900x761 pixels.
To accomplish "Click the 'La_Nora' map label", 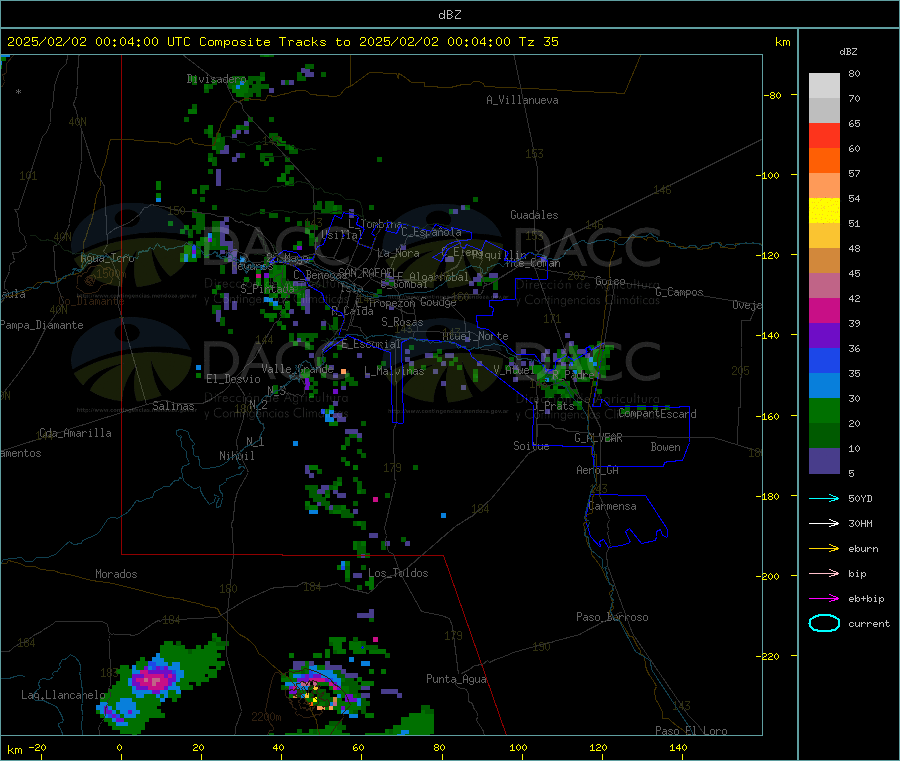I will (398, 253).
